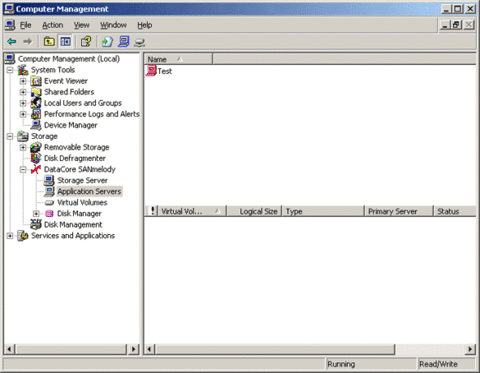Go up one level via folder icon
This screenshot has width=480, height=373.
click(x=49, y=41)
